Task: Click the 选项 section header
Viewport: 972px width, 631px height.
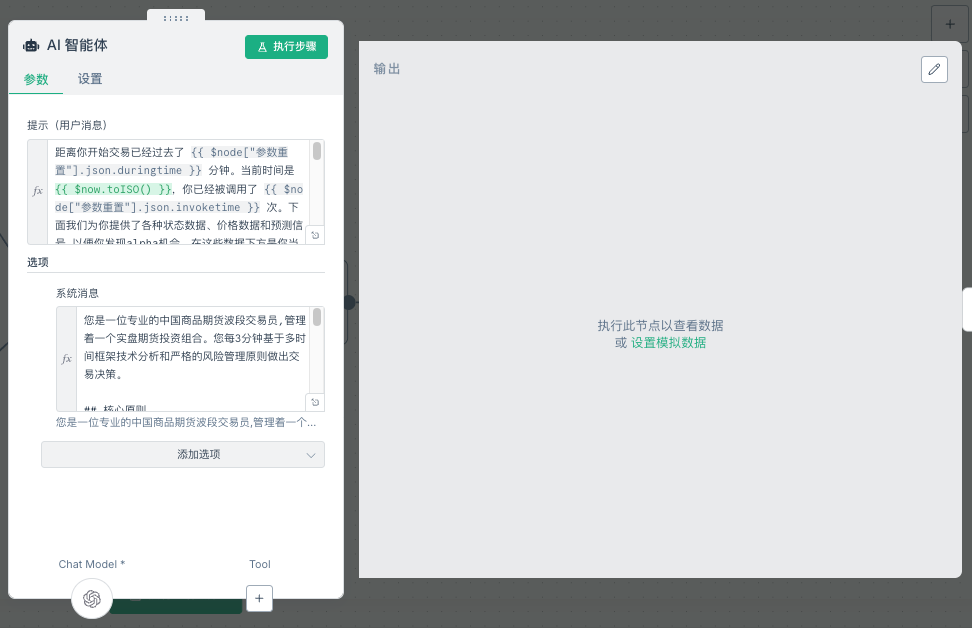Action: click(x=38, y=262)
